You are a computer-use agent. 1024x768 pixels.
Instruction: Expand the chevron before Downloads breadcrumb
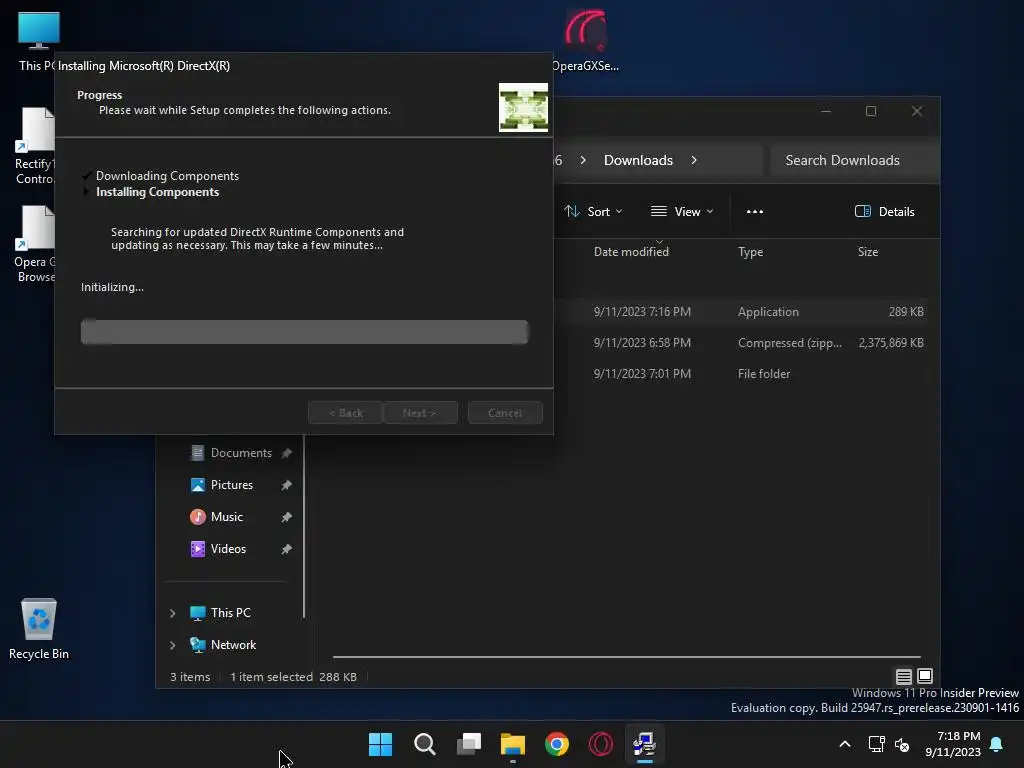tap(583, 161)
